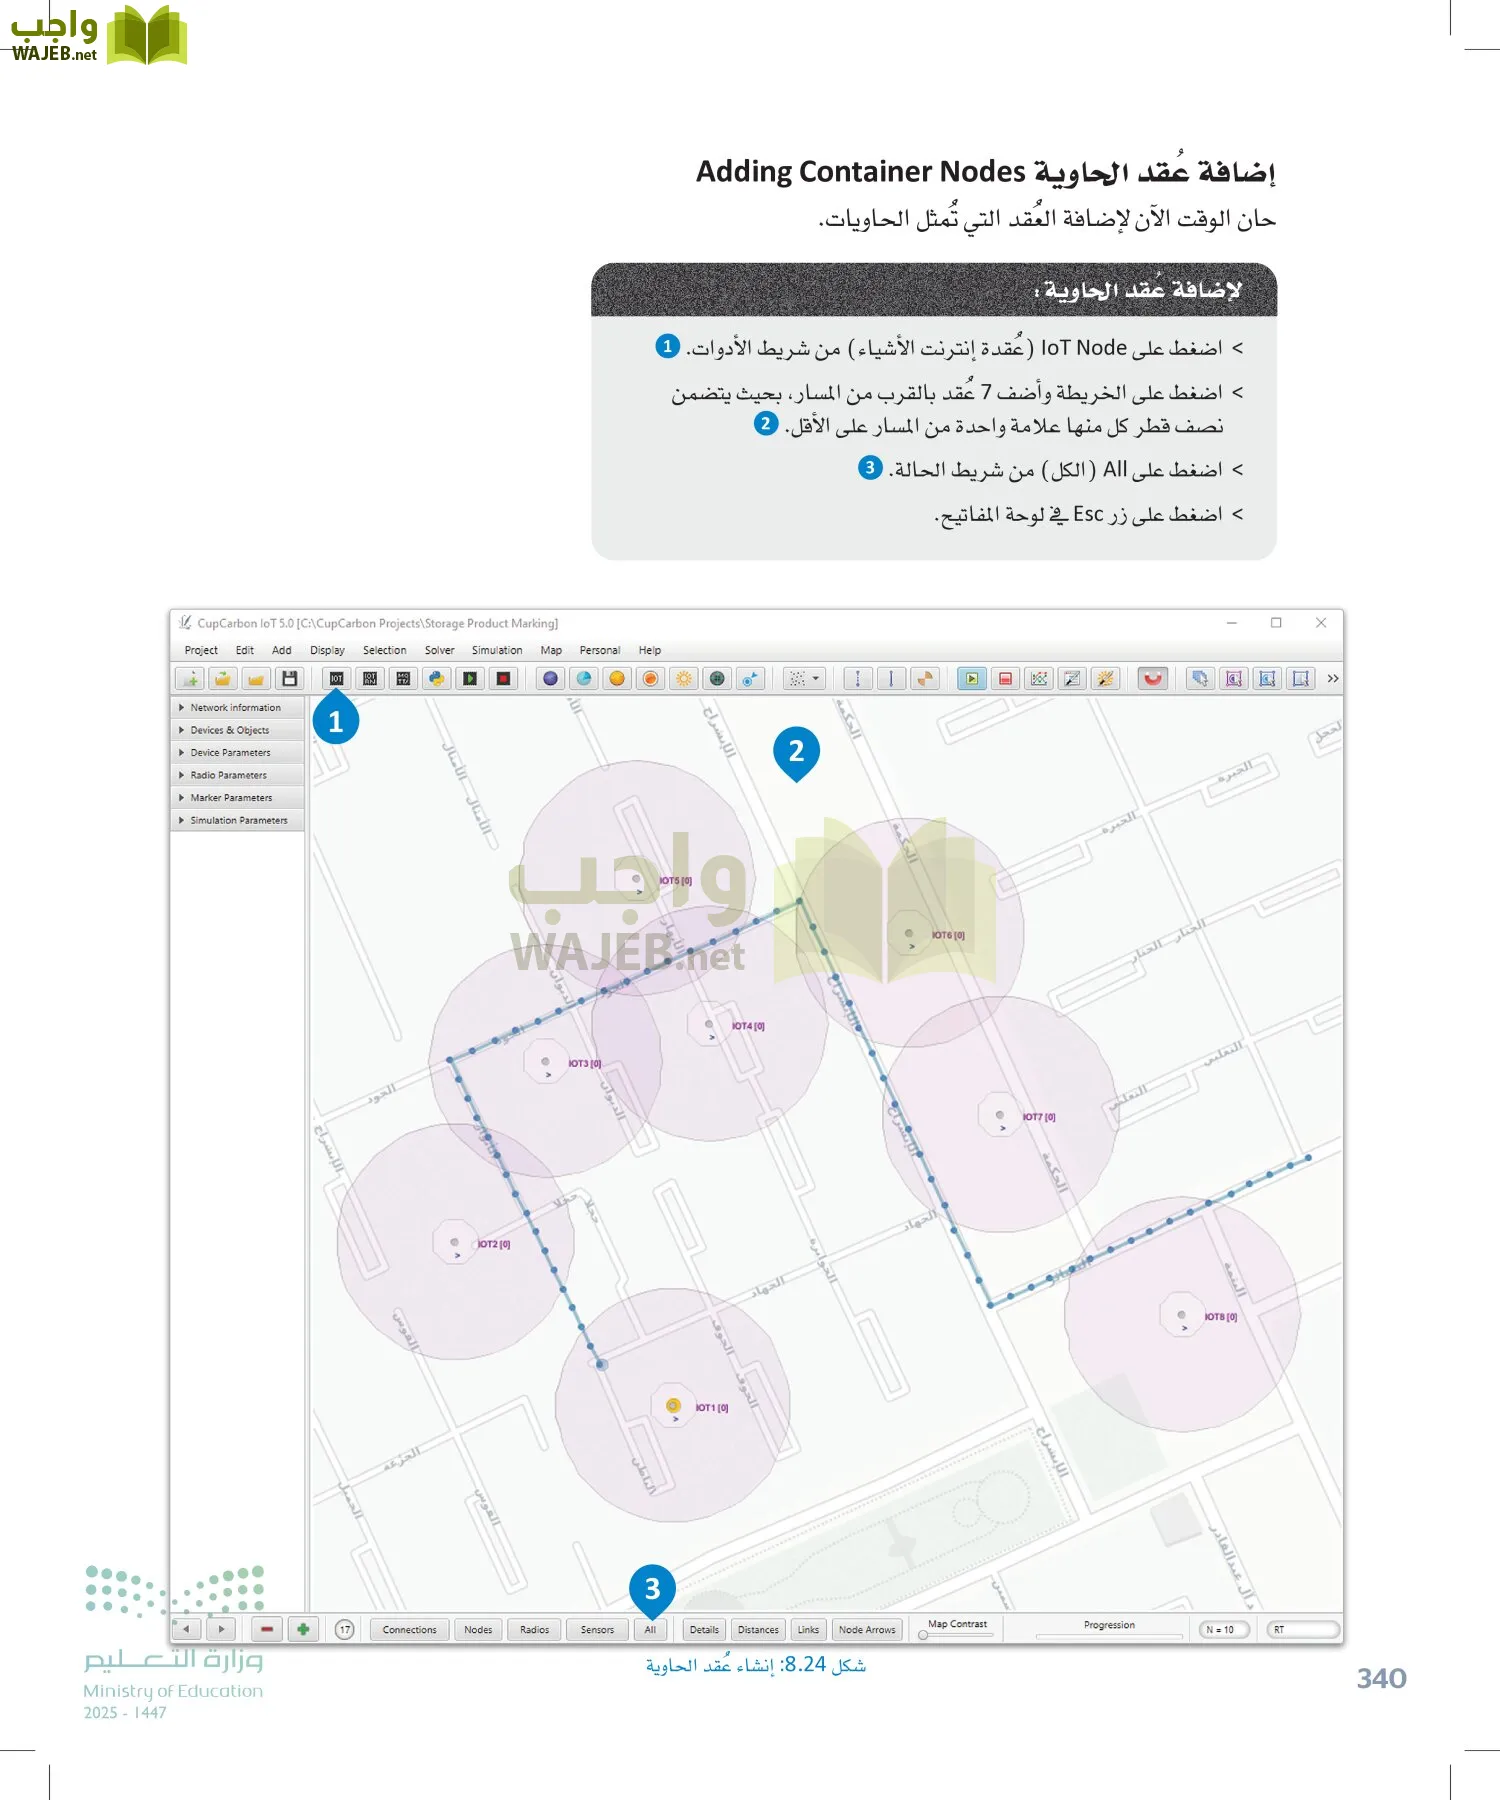The image size is (1500, 1800).
Task: Select the IoT Node tool
Action: tap(337, 679)
